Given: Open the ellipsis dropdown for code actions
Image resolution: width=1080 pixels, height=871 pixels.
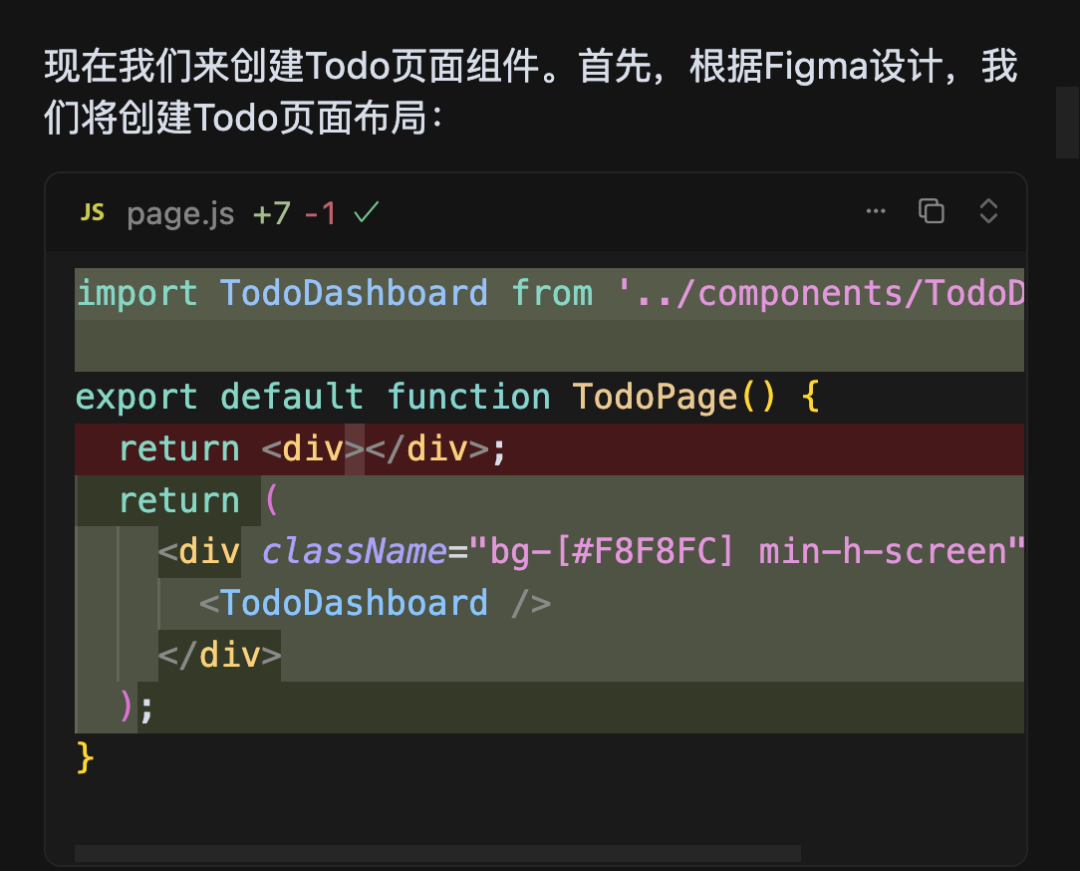Looking at the screenshot, I should pyautogui.click(x=876, y=211).
